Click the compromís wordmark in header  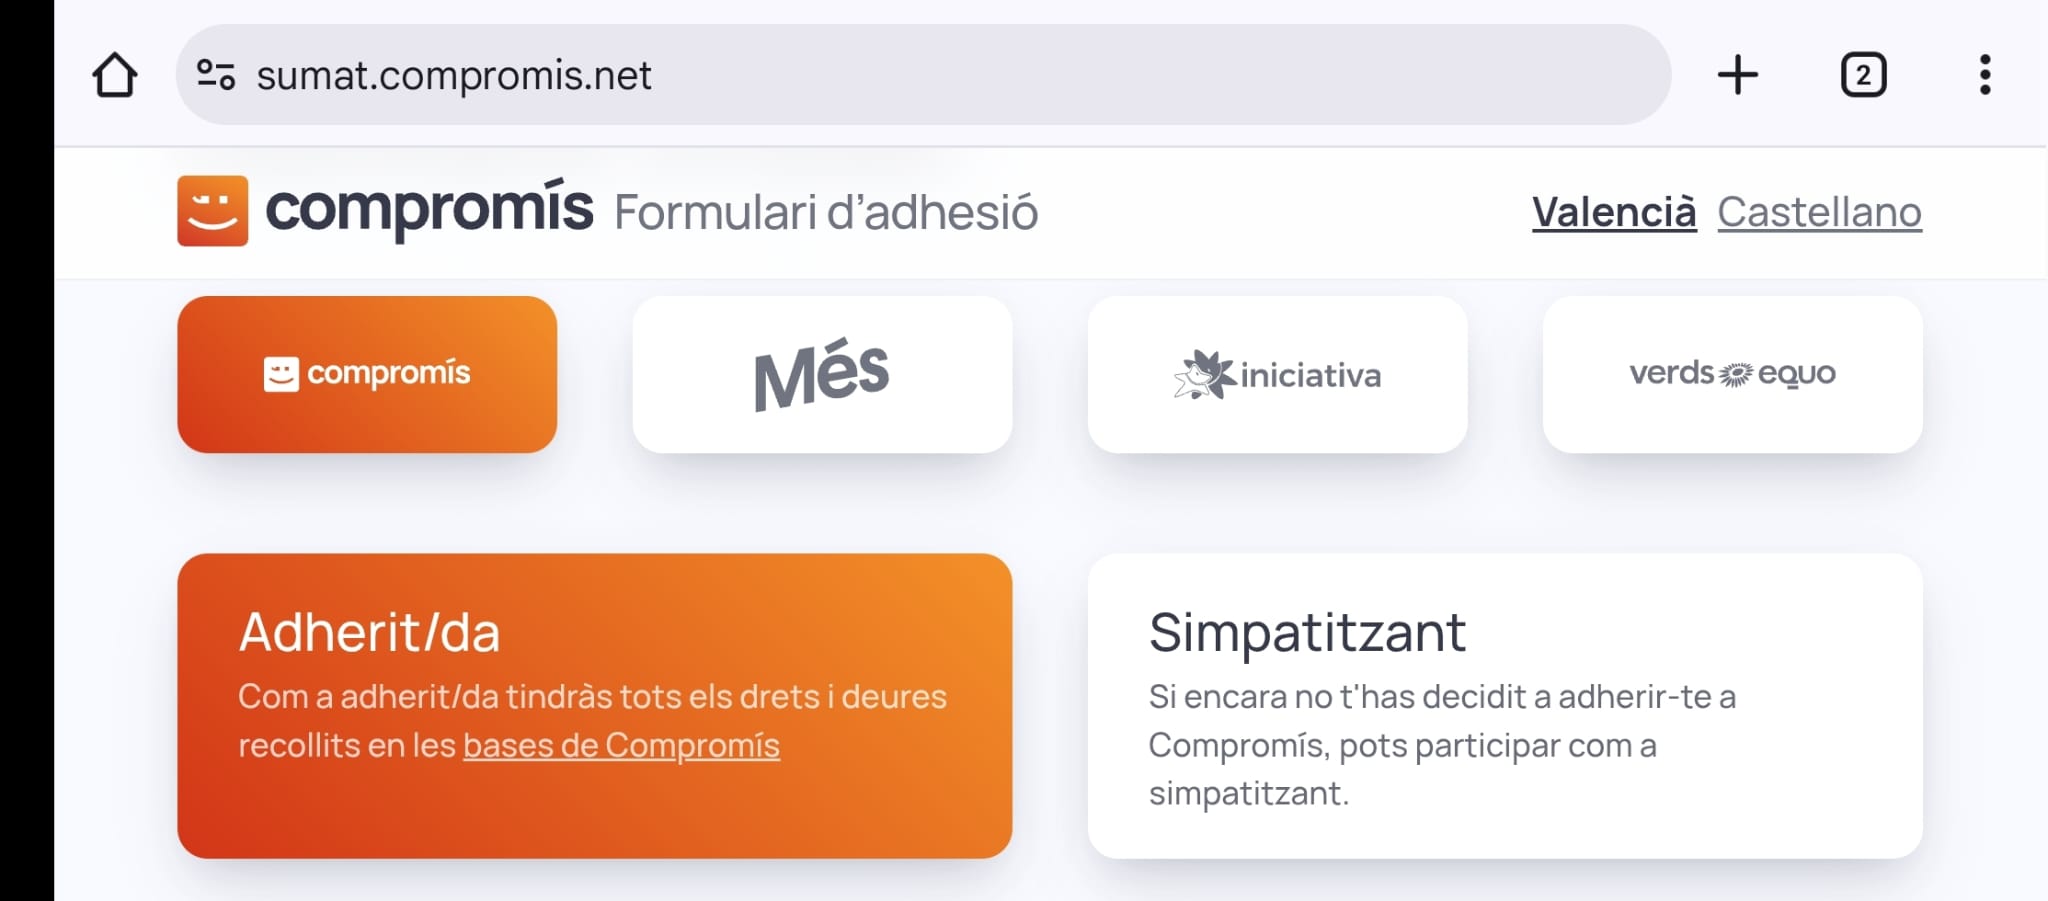(429, 209)
